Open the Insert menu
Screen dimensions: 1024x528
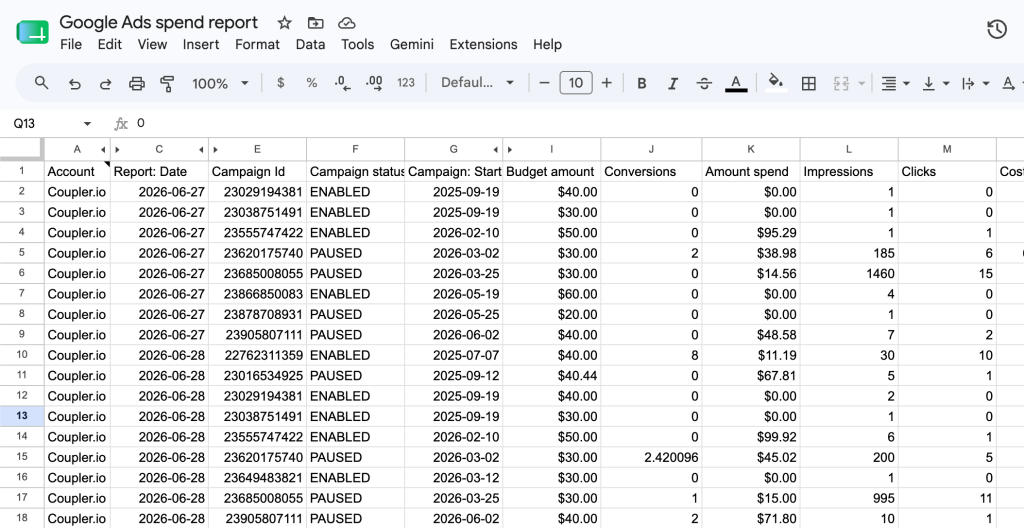[200, 44]
